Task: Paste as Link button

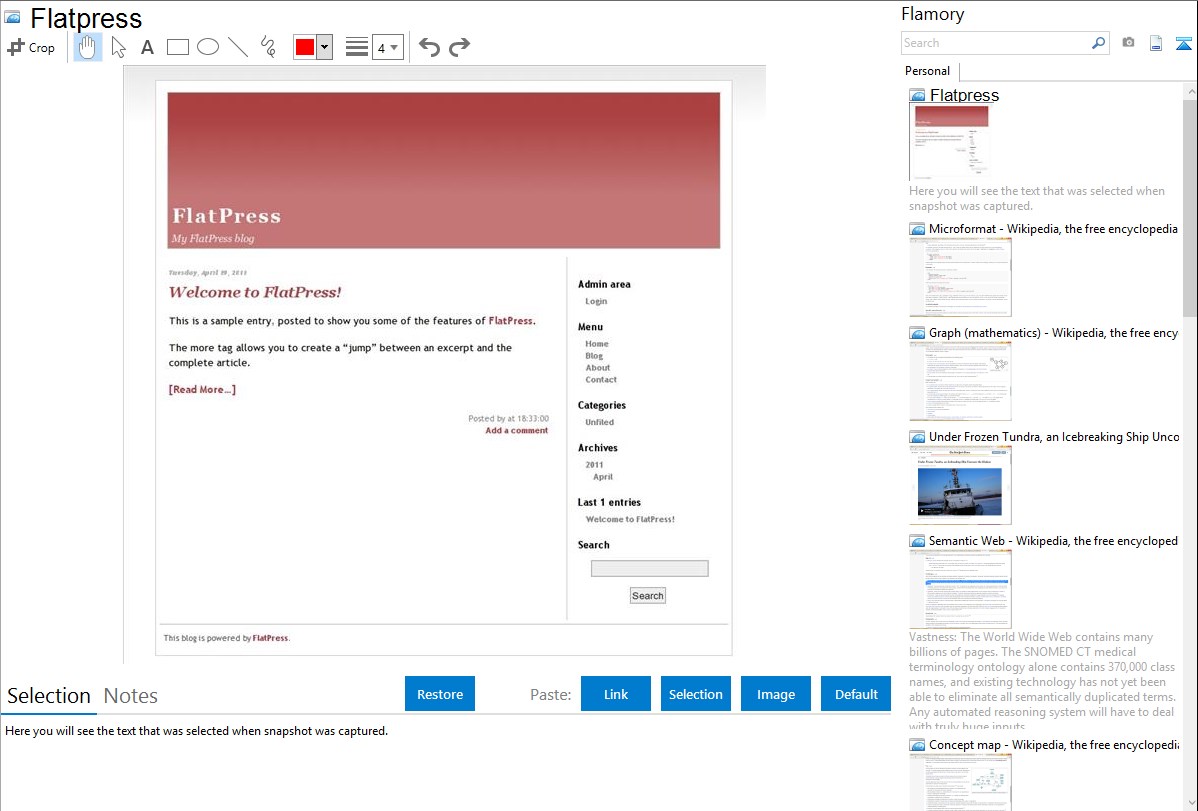Action: 616,694
